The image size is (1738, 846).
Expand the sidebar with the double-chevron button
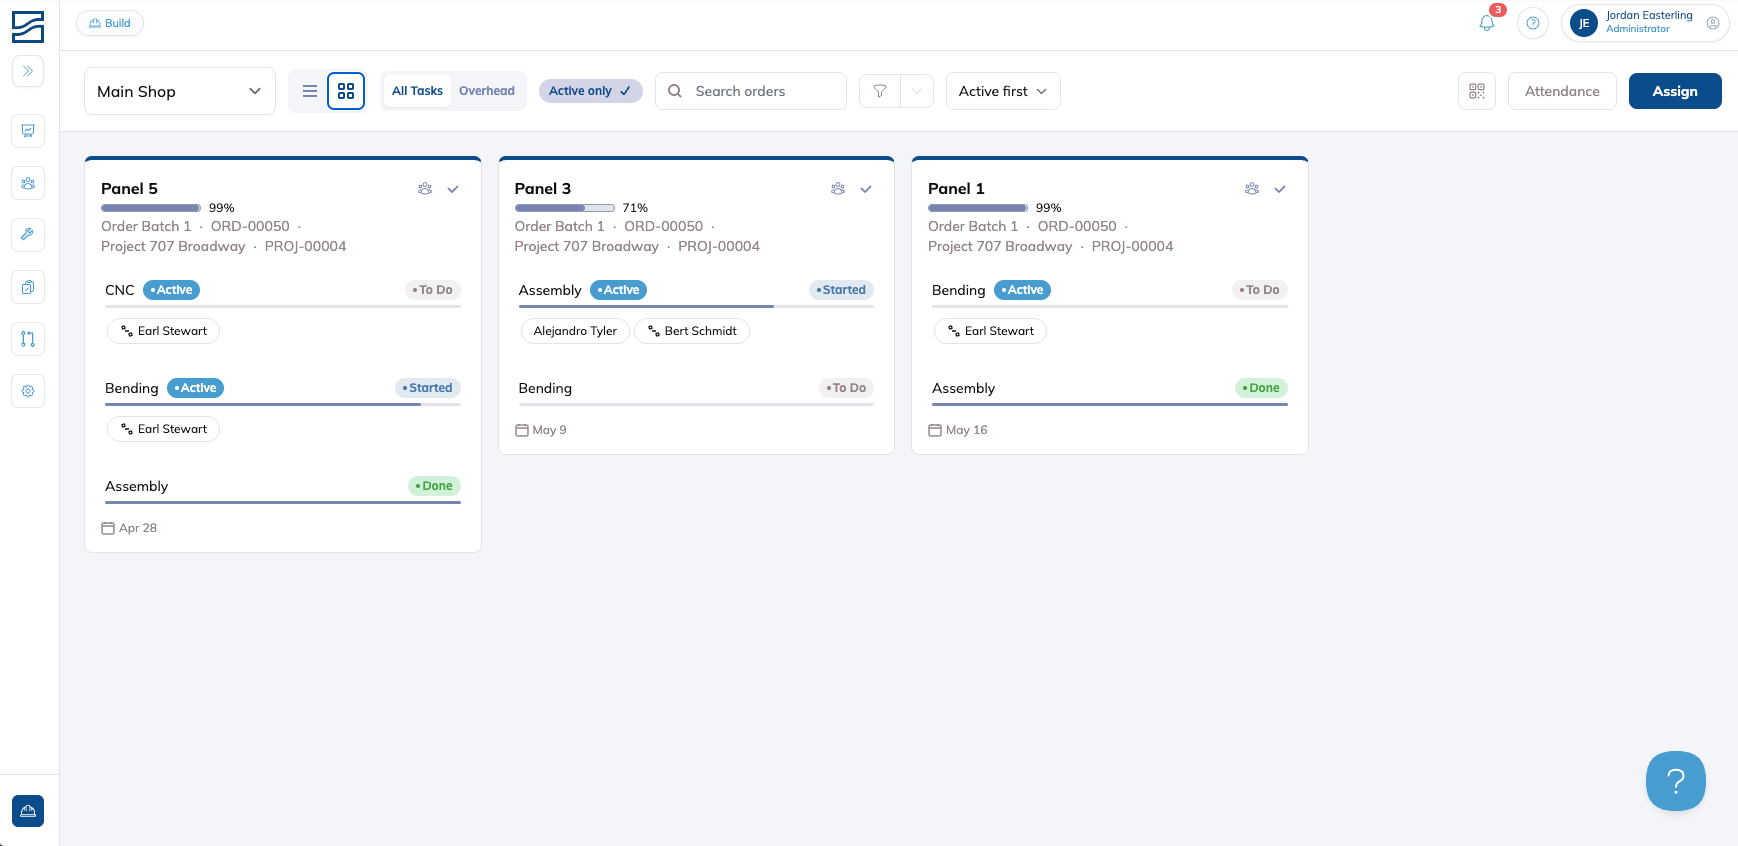[x=28, y=71]
